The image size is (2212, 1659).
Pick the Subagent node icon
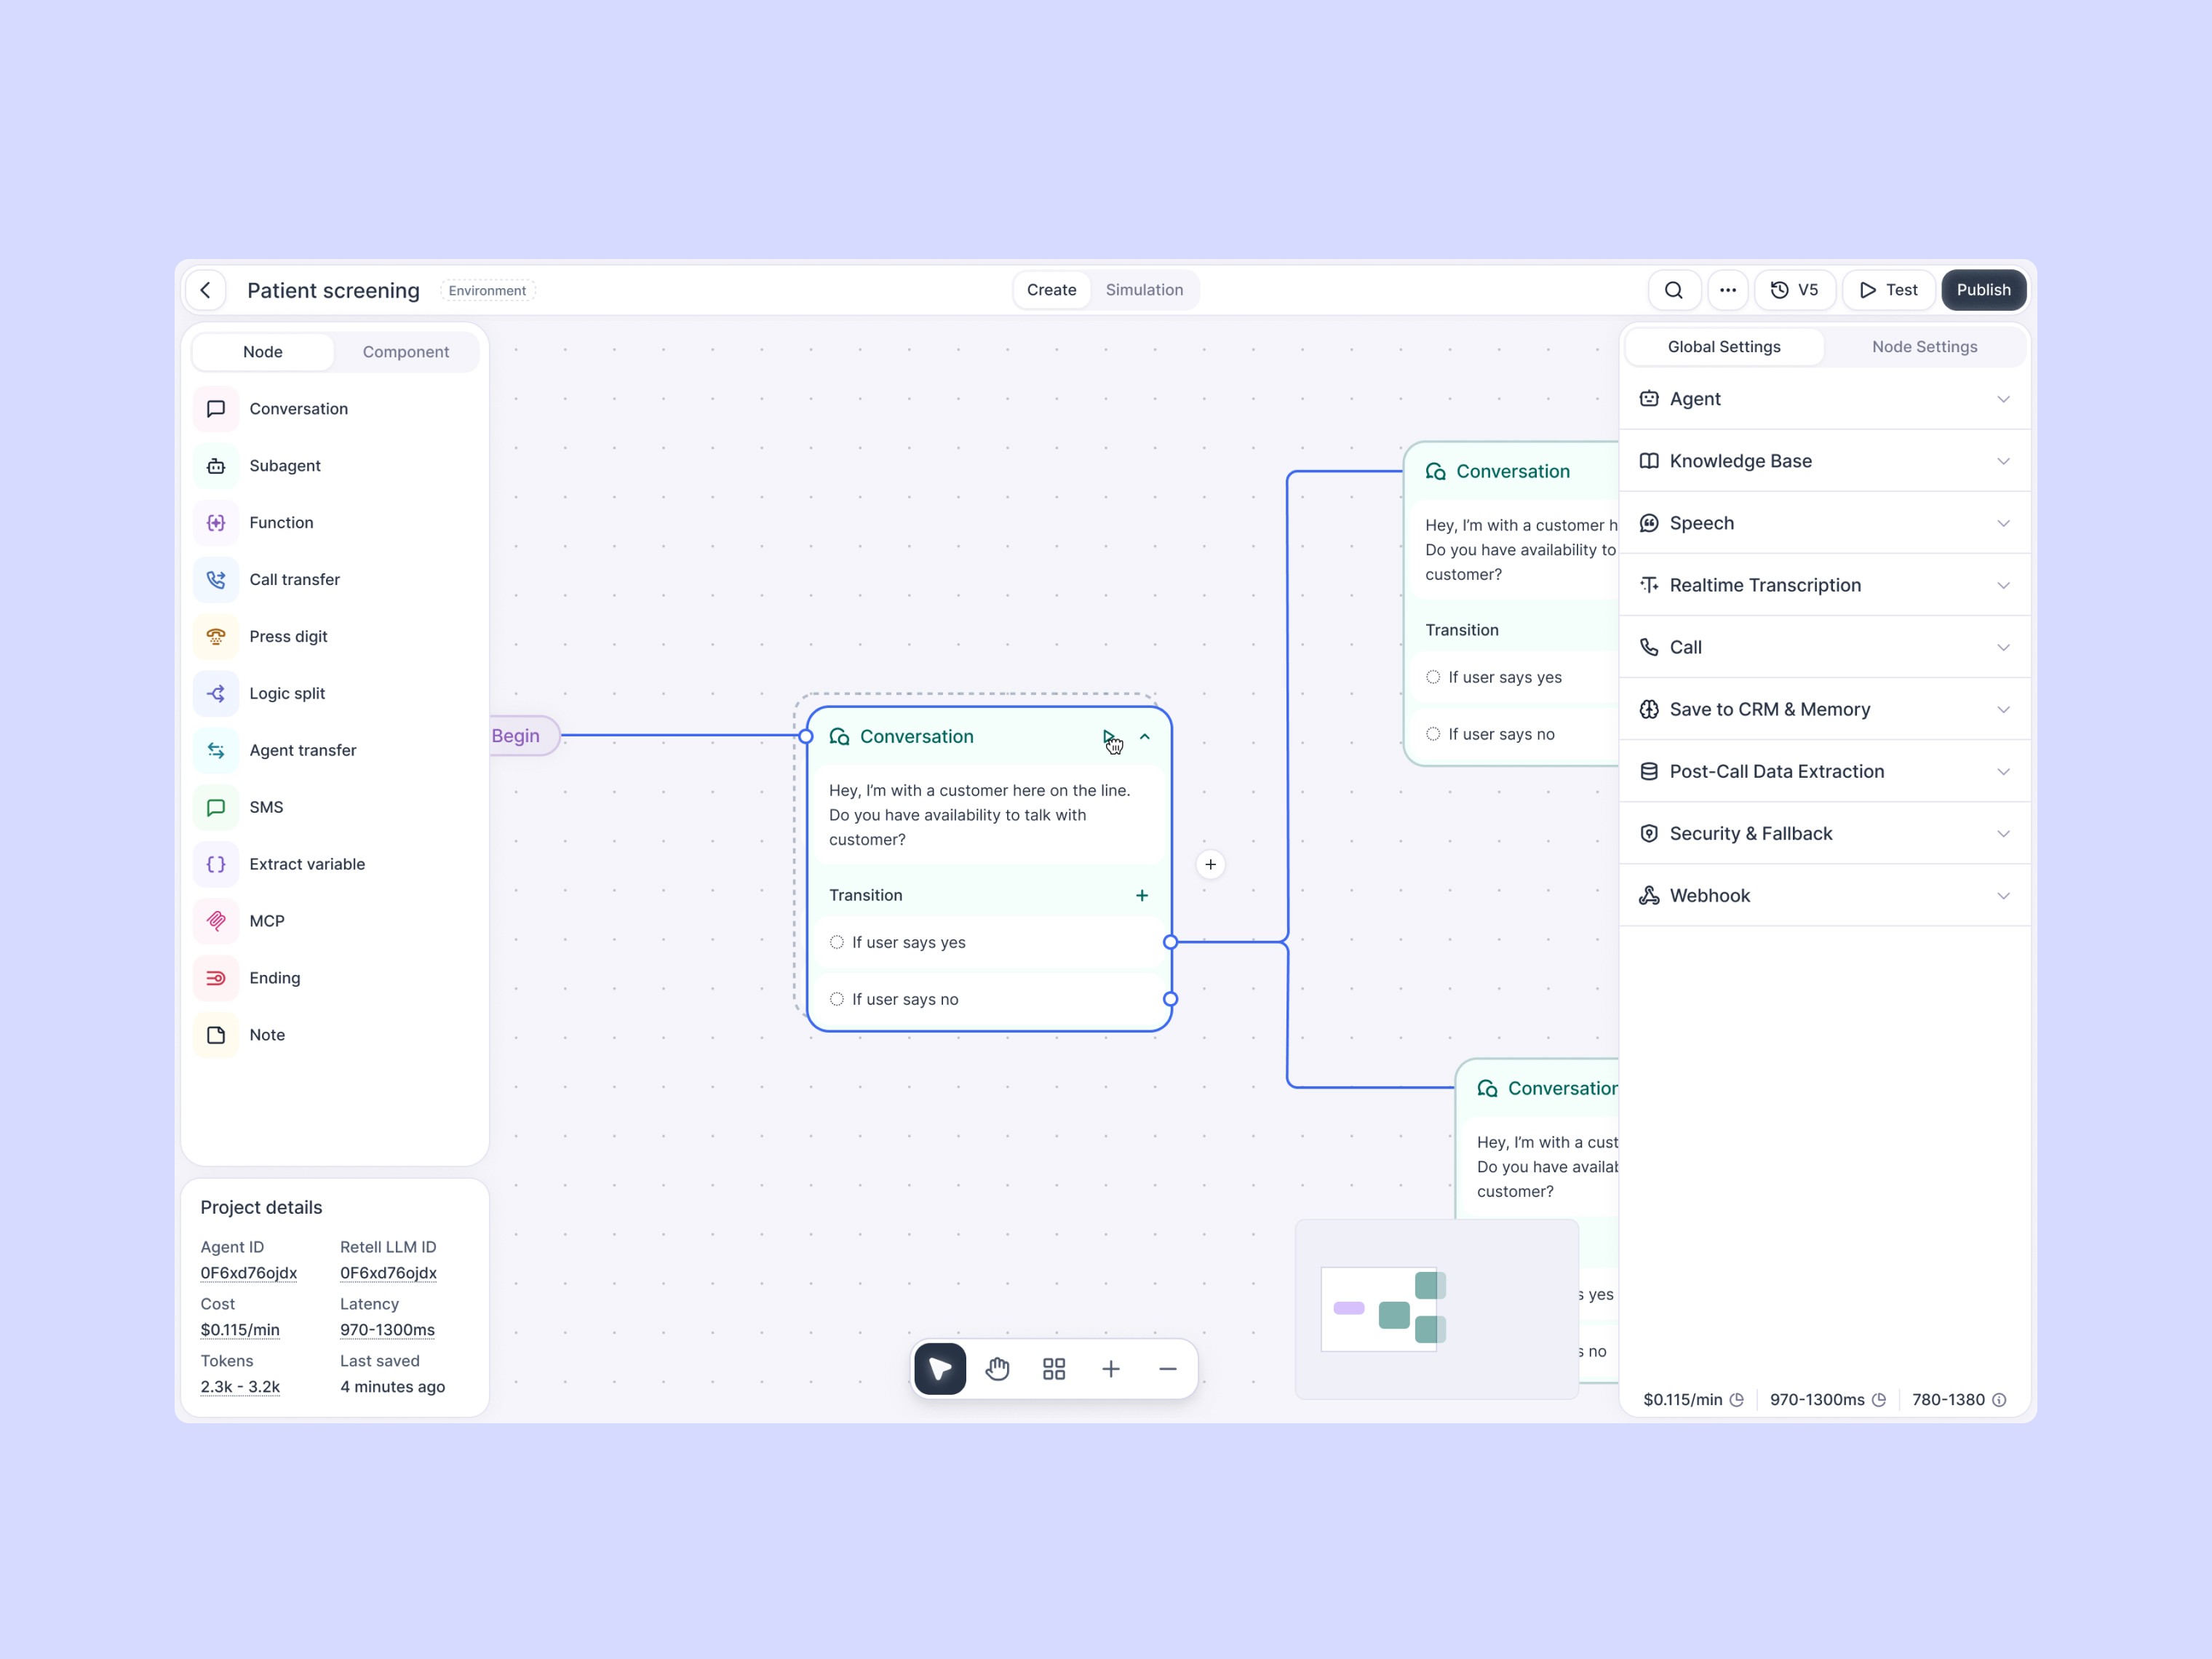click(x=216, y=466)
